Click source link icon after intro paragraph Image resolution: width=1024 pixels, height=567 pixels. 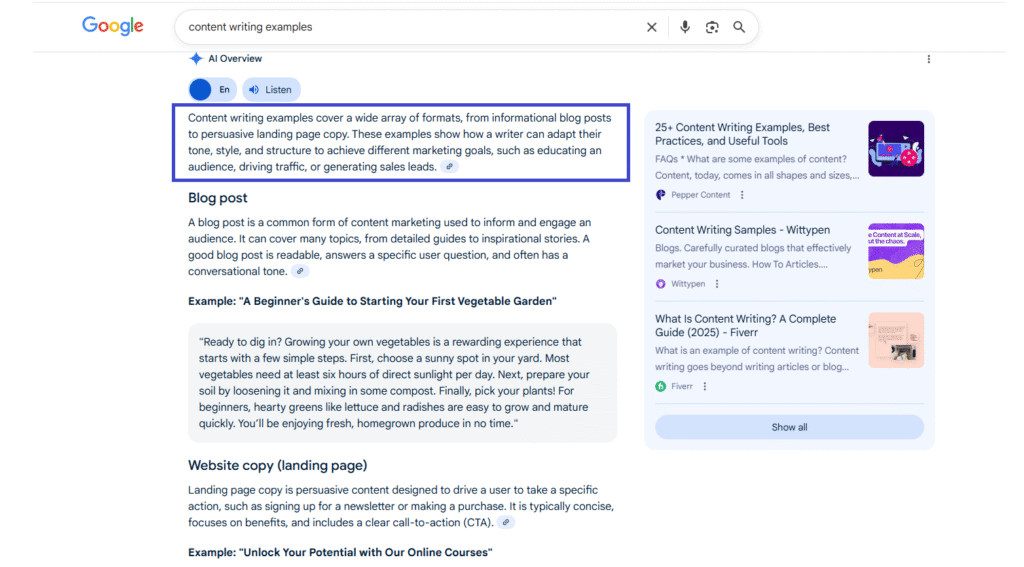pos(450,167)
